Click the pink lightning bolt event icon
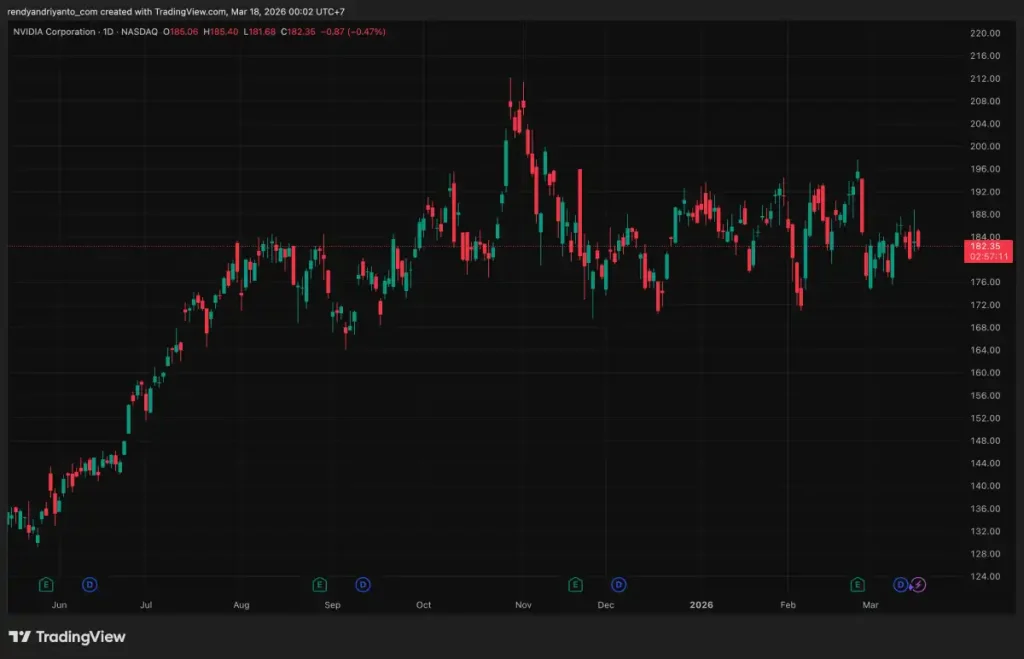This screenshot has width=1024, height=659. tap(918, 584)
